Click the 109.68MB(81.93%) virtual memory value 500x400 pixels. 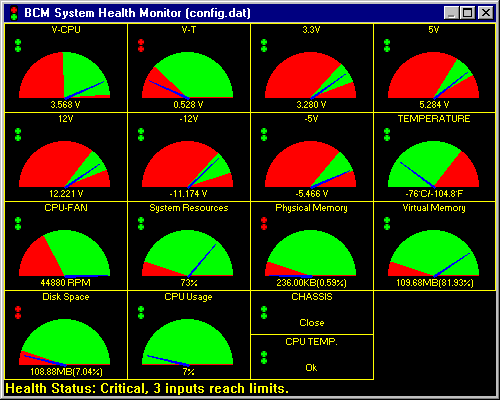[435, 283]
